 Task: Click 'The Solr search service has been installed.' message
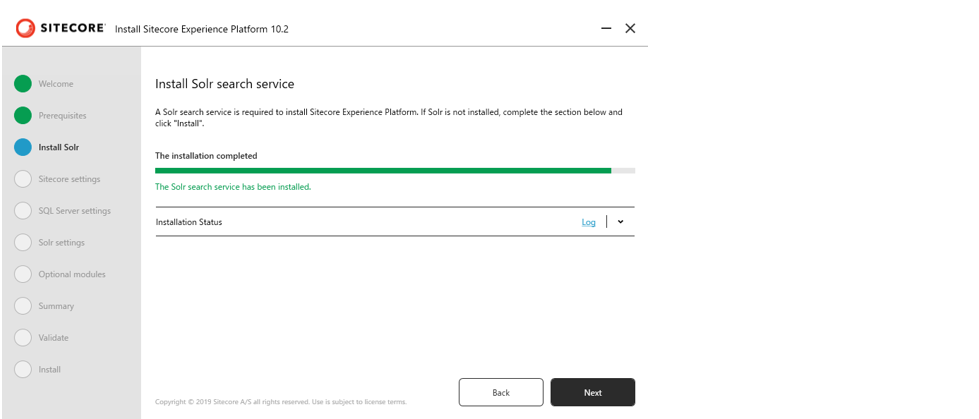click(x=233, y=187)
